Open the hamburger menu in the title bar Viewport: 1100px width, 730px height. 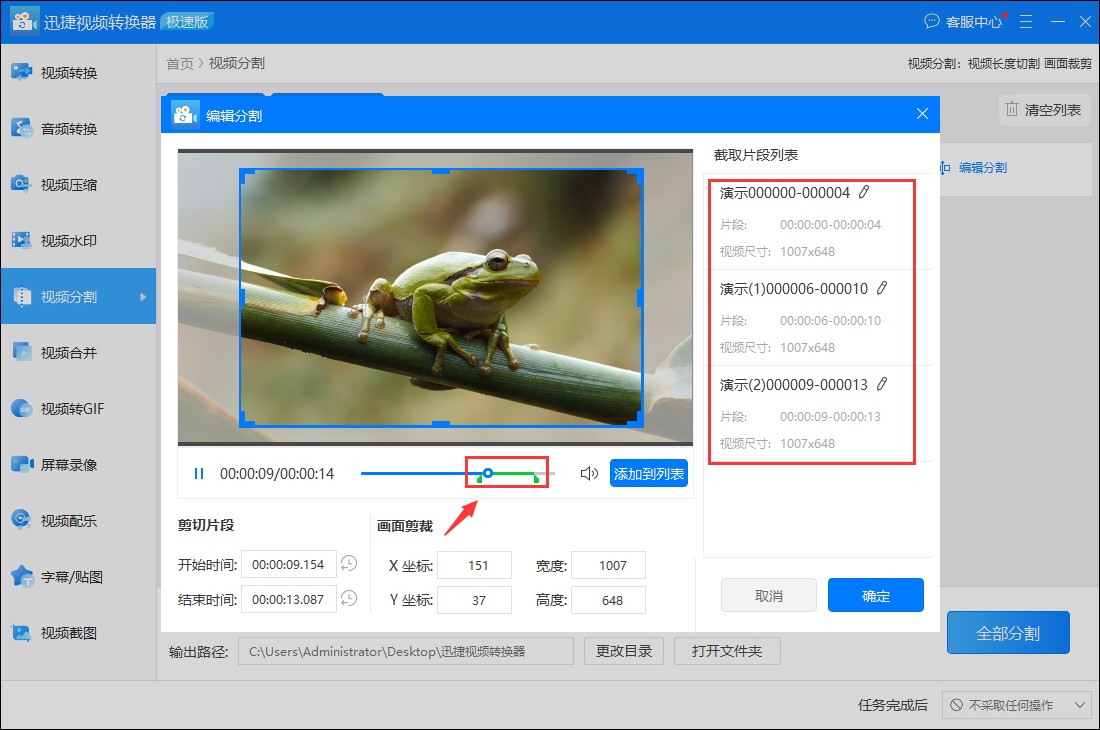coord(1025,20)
